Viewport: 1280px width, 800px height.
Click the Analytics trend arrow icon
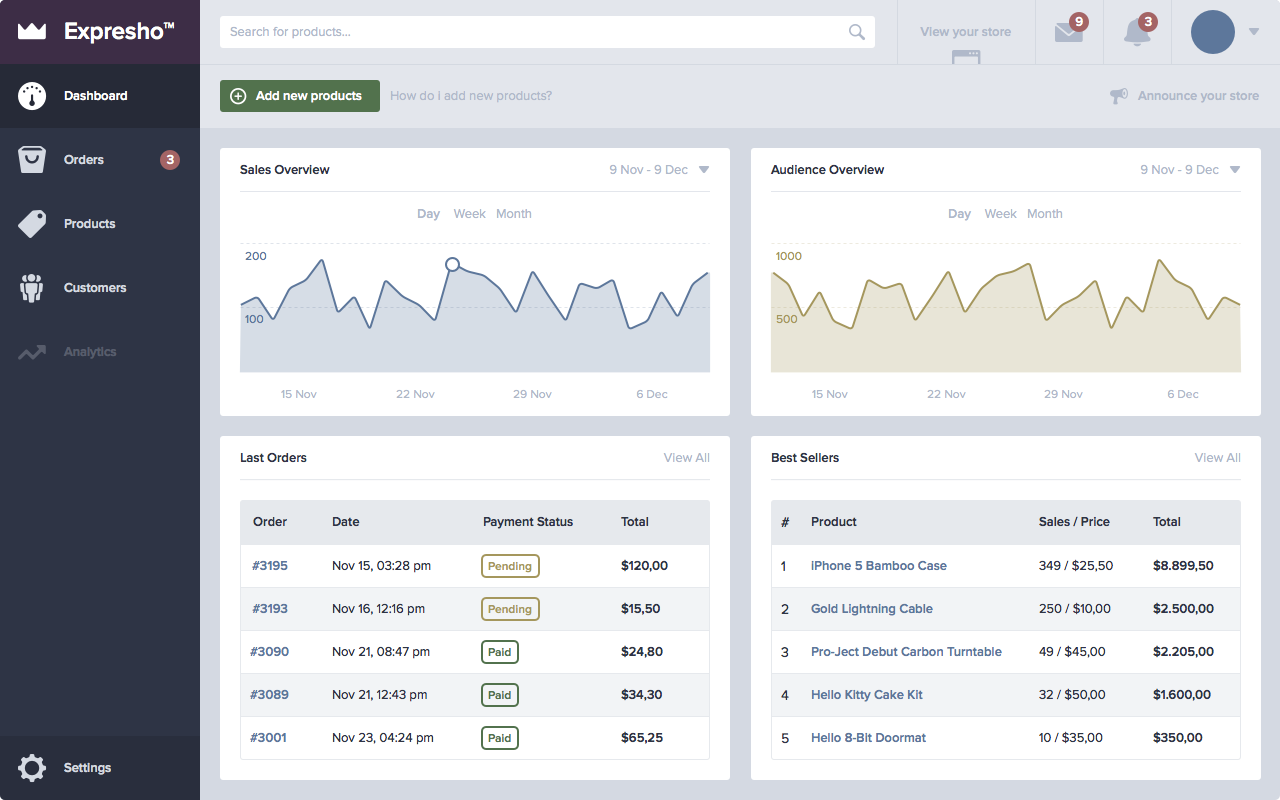coord(32,352)
